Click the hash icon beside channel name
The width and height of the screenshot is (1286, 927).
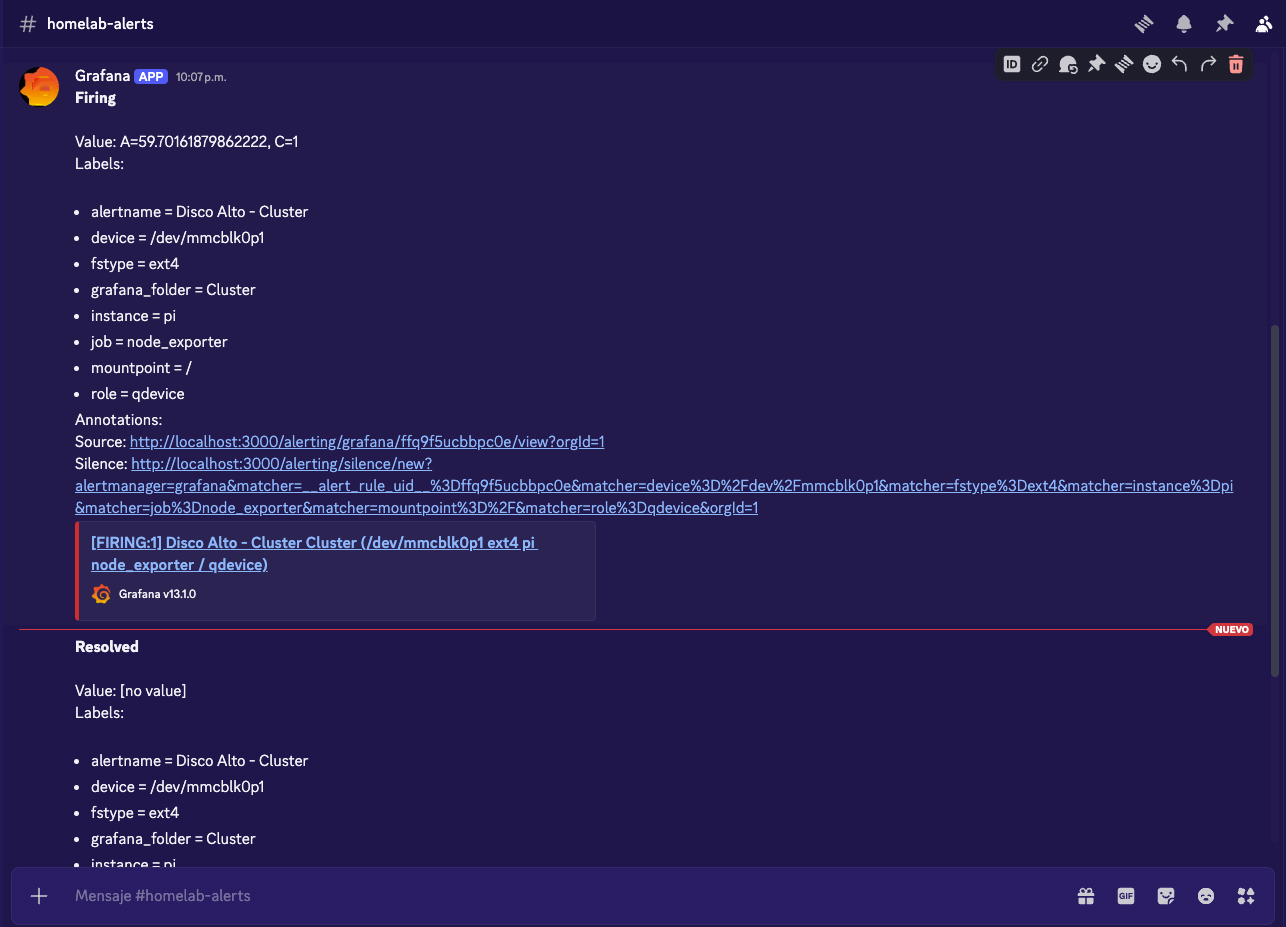[28, 23]
